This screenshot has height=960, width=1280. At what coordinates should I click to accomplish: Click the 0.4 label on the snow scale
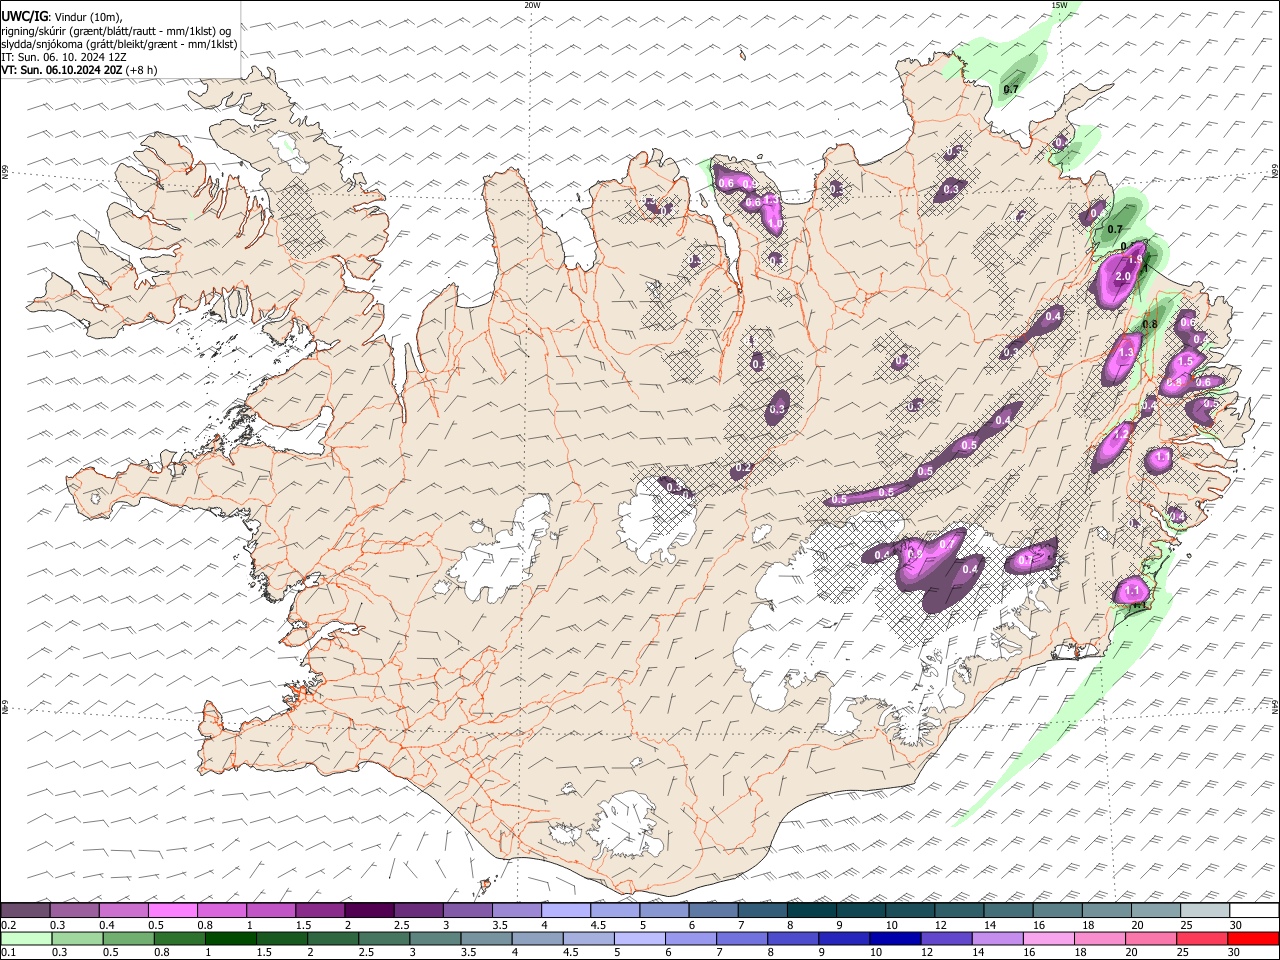tap(108, 925)
